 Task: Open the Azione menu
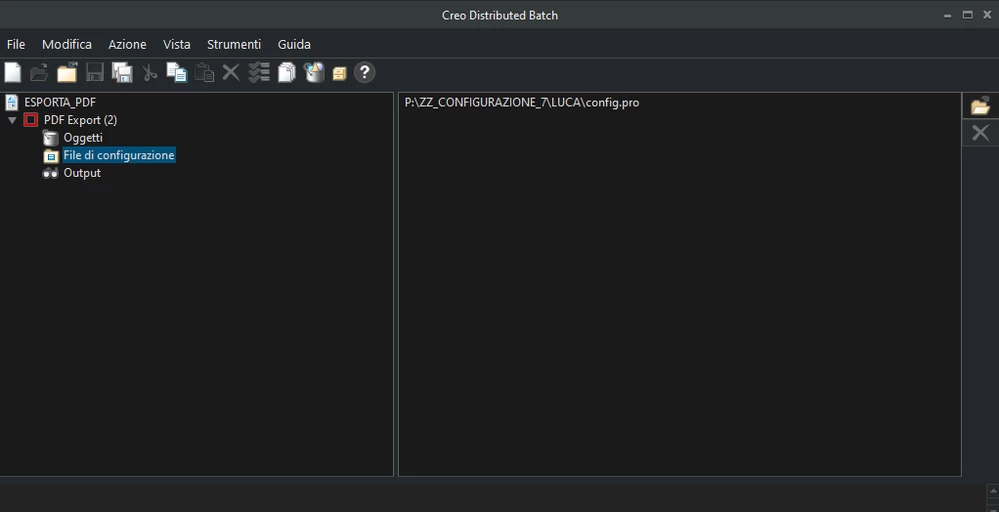127,45
